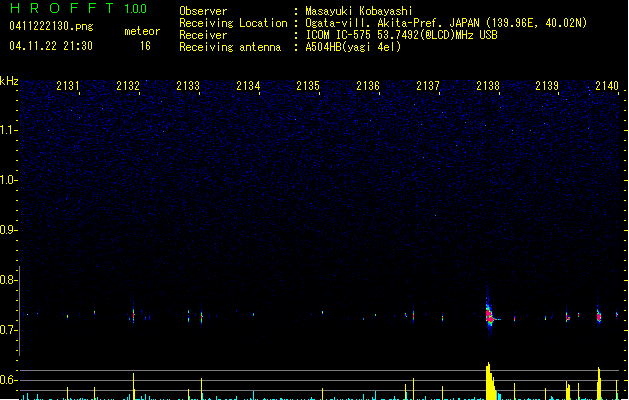Click the 2139 time axis marker

tap(547, 86)
